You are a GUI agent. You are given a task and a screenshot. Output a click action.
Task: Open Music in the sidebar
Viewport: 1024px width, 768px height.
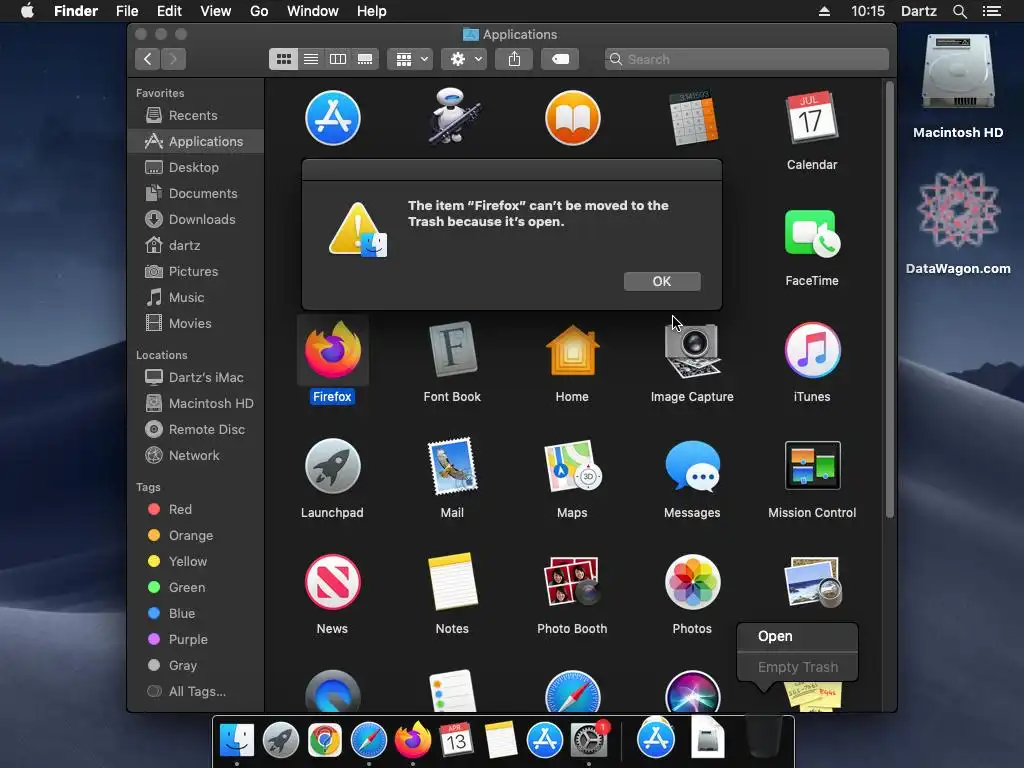point(196,297)
